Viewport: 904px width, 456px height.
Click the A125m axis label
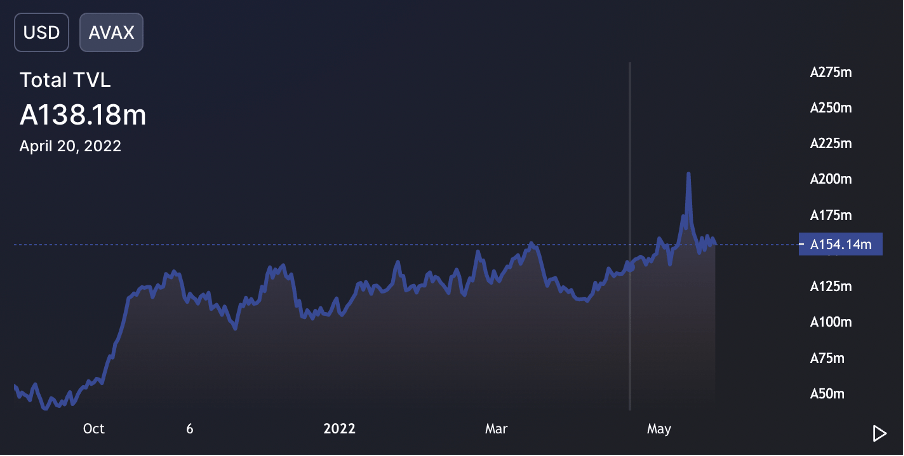[x=831, y=287]
